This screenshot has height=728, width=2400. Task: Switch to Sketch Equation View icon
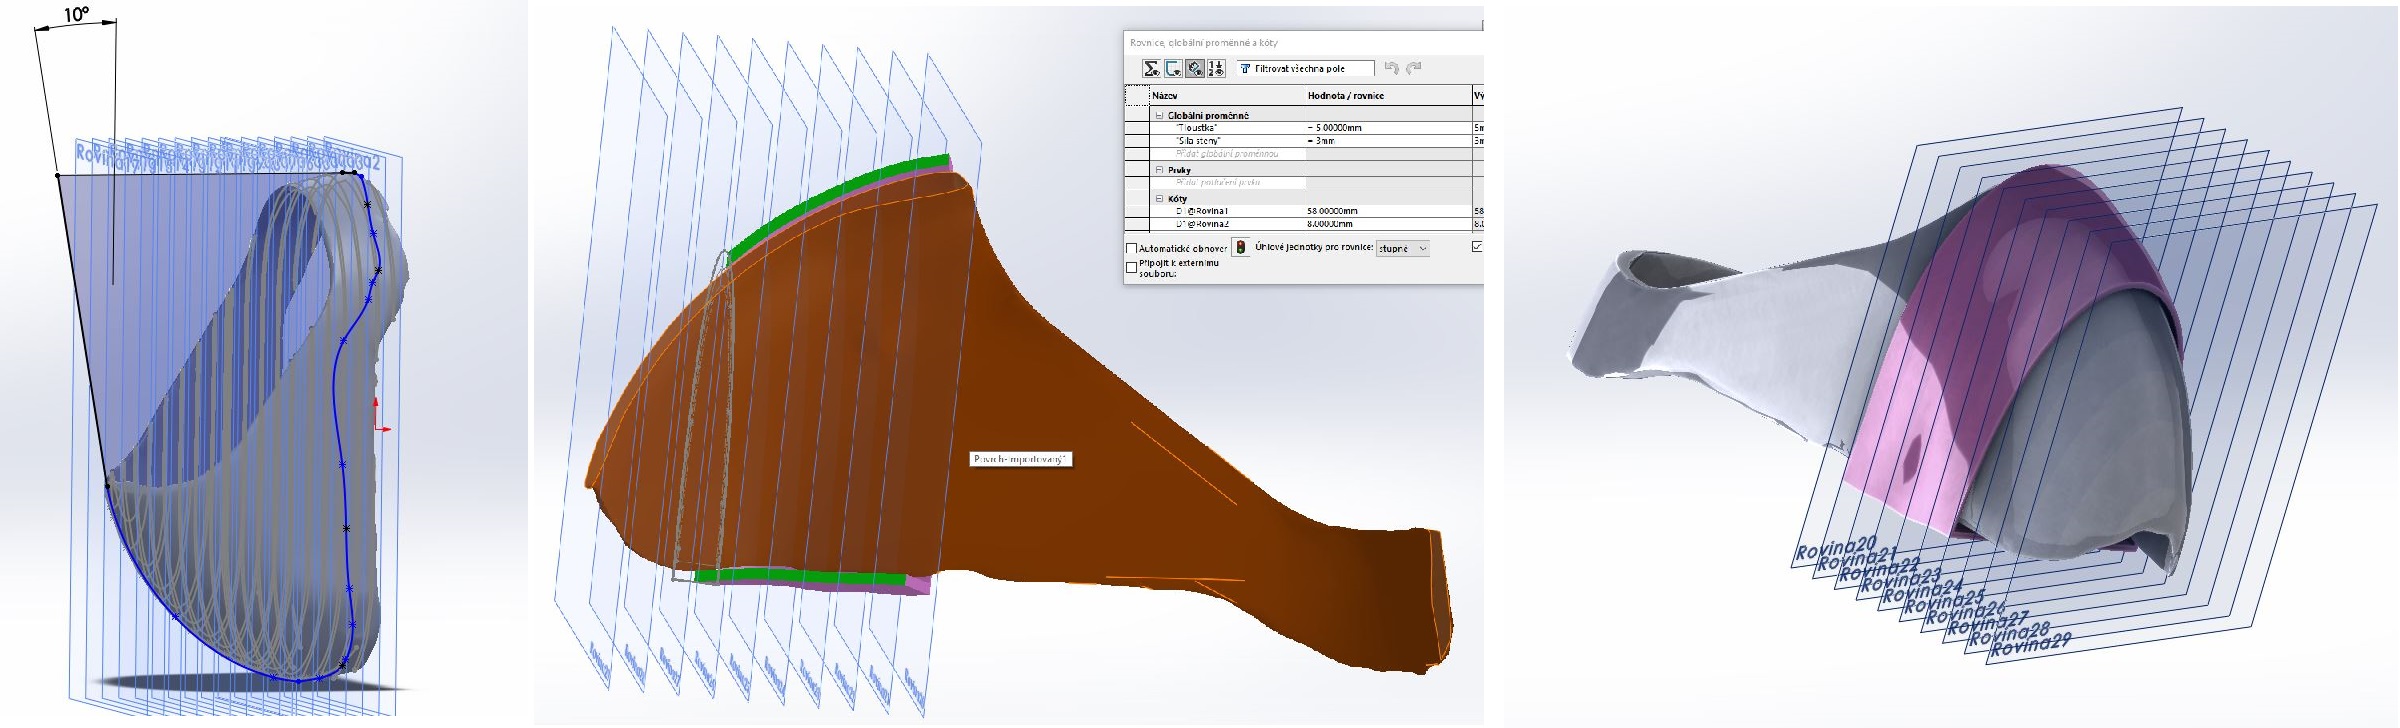pos(1173,68)
